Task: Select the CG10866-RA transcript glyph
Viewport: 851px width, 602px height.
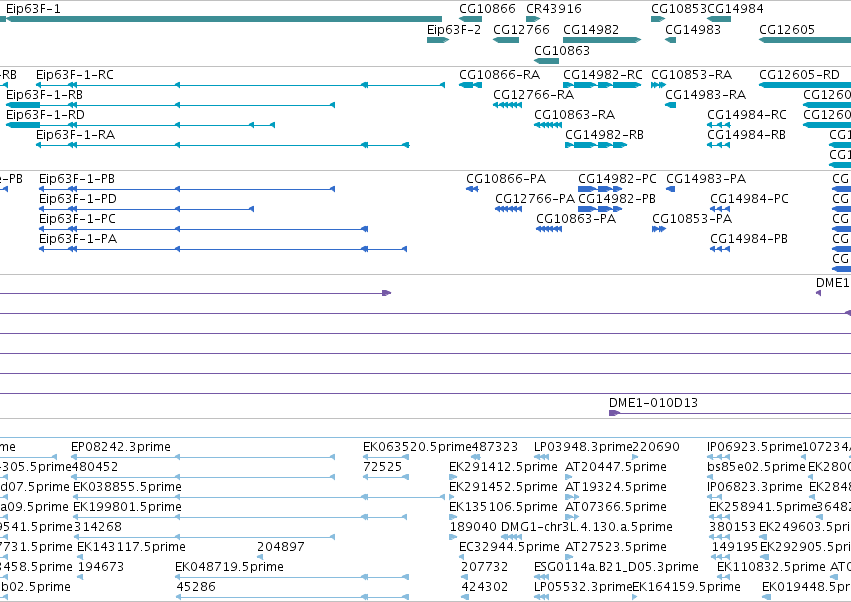Action: click(471, 85)
